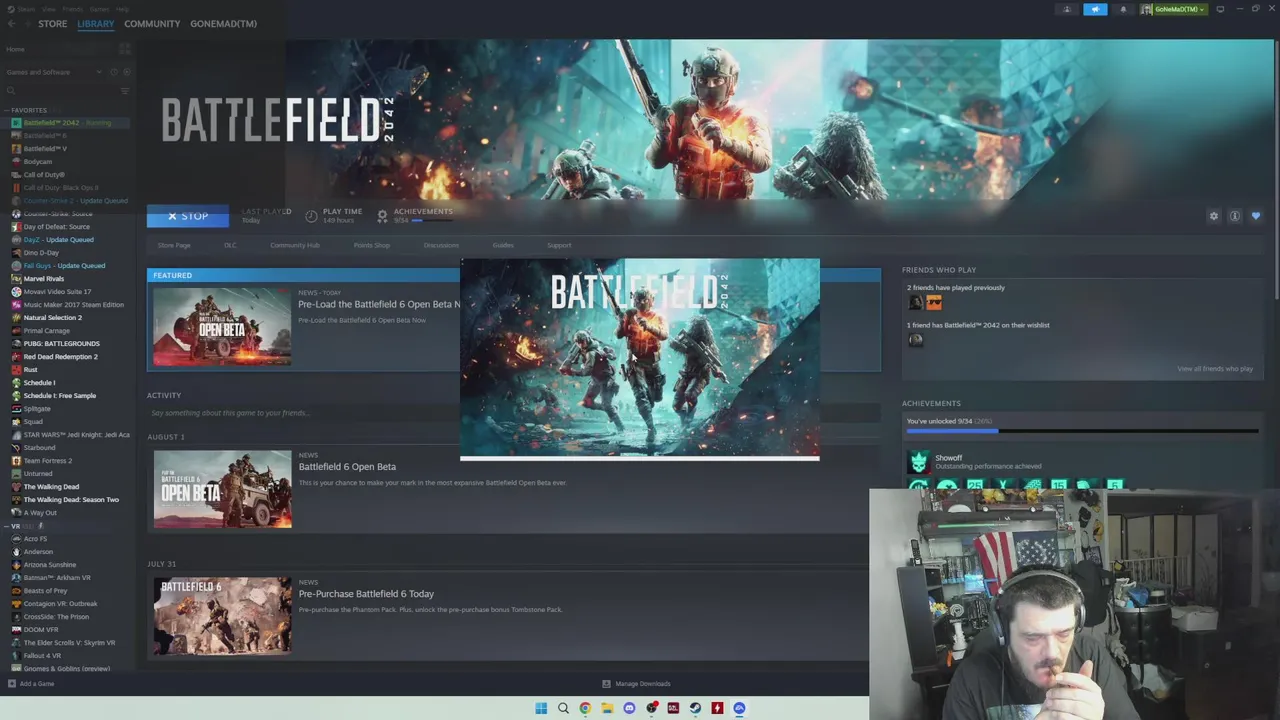The image size is (1280, 720).
Task: Open the GONEMAD(TM) profile tab
Action: tap(223, 24)
